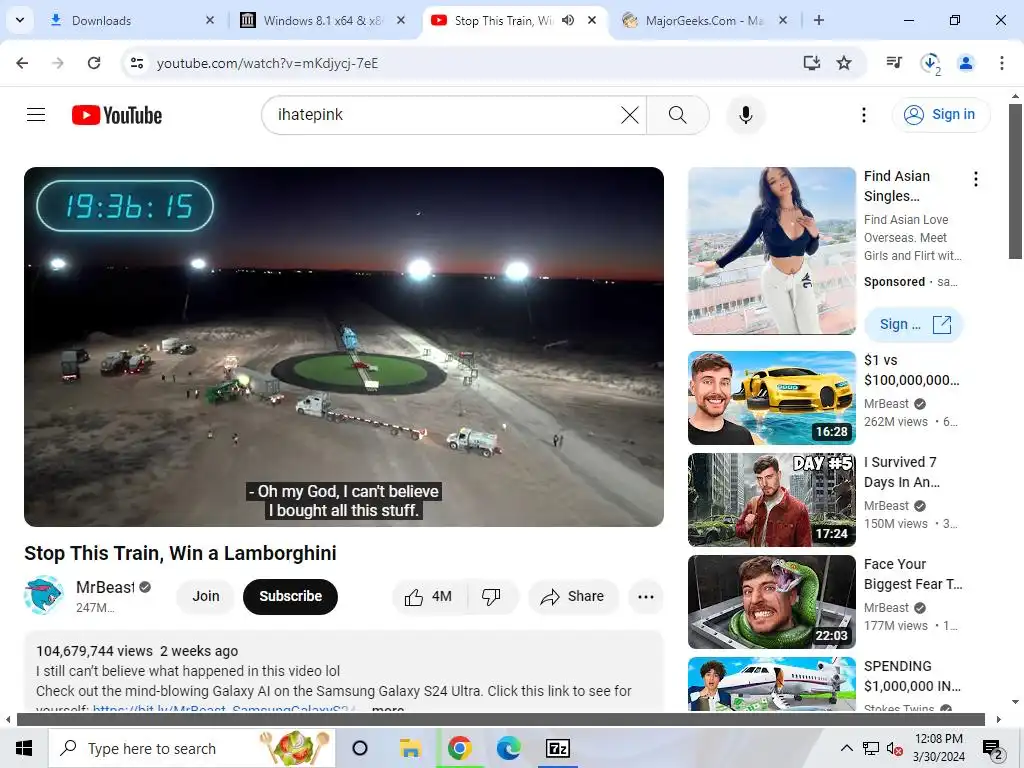Open the MrBeast channel name link

[105, 587]
